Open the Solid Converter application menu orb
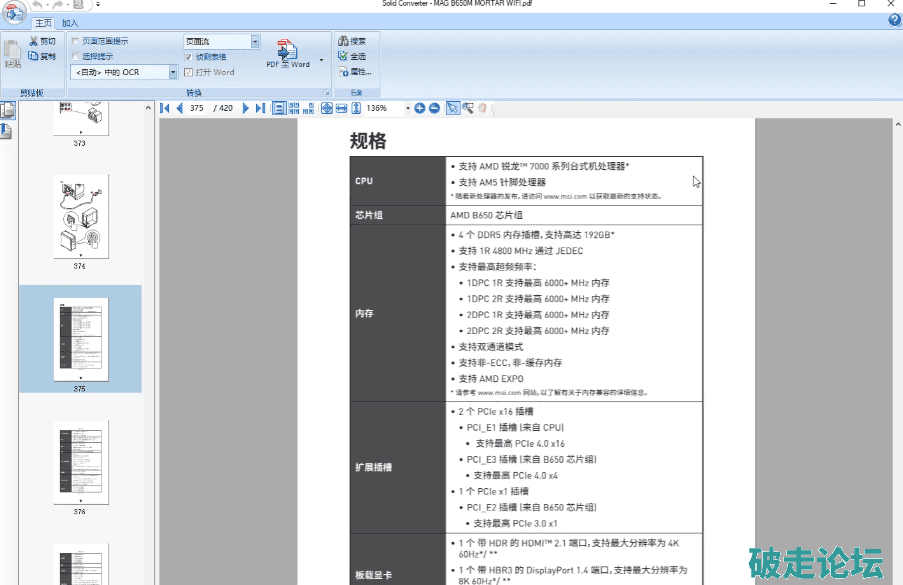The image size is (903, 585). coord(14,11)
